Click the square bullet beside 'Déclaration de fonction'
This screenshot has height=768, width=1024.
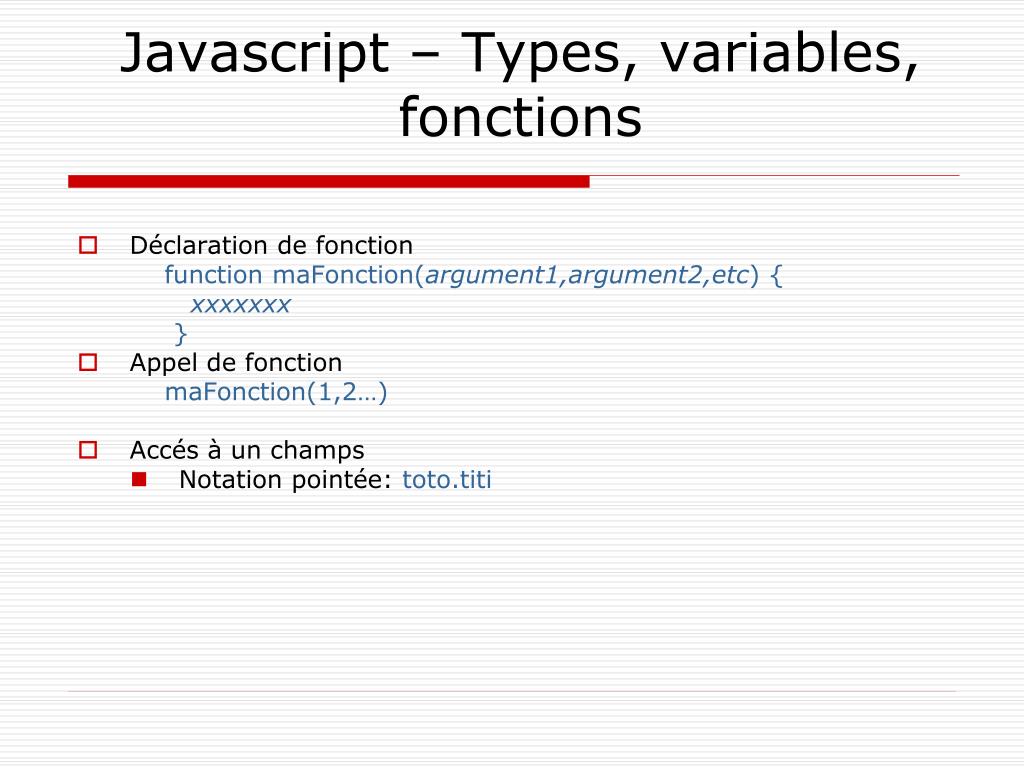pyautogui.click(x=88, y=246)
